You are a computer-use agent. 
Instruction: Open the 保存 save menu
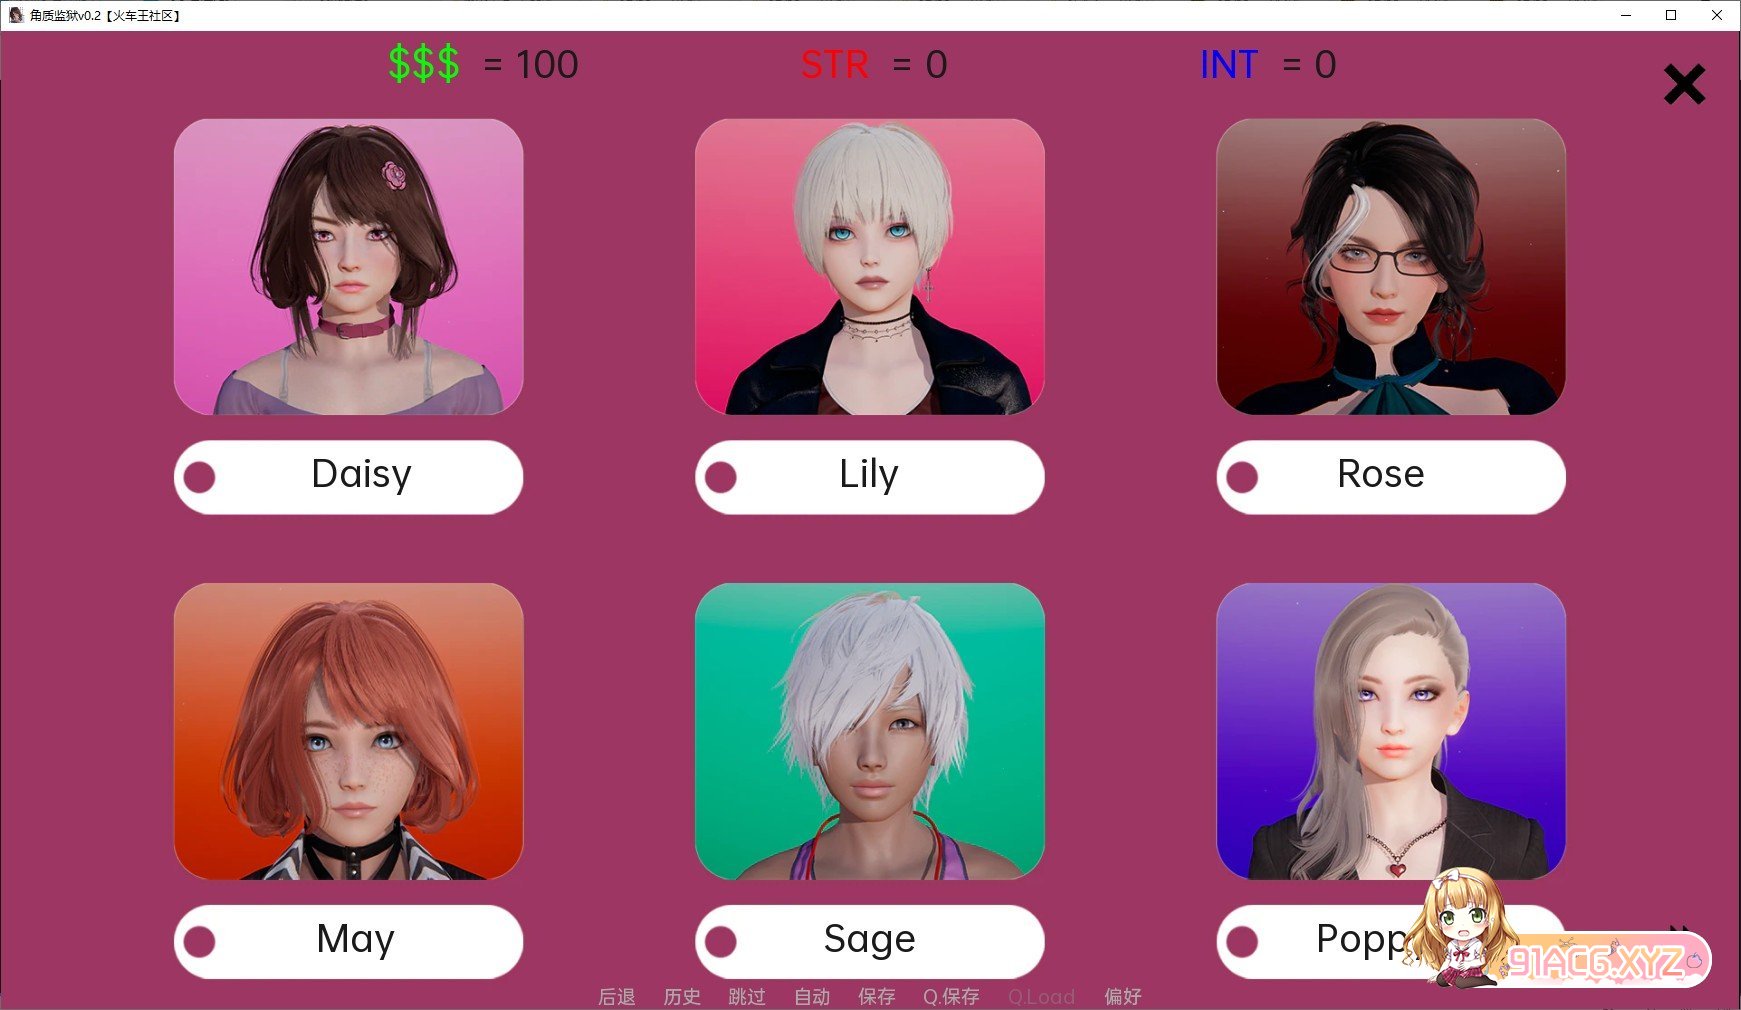click(x=877, y=997)
